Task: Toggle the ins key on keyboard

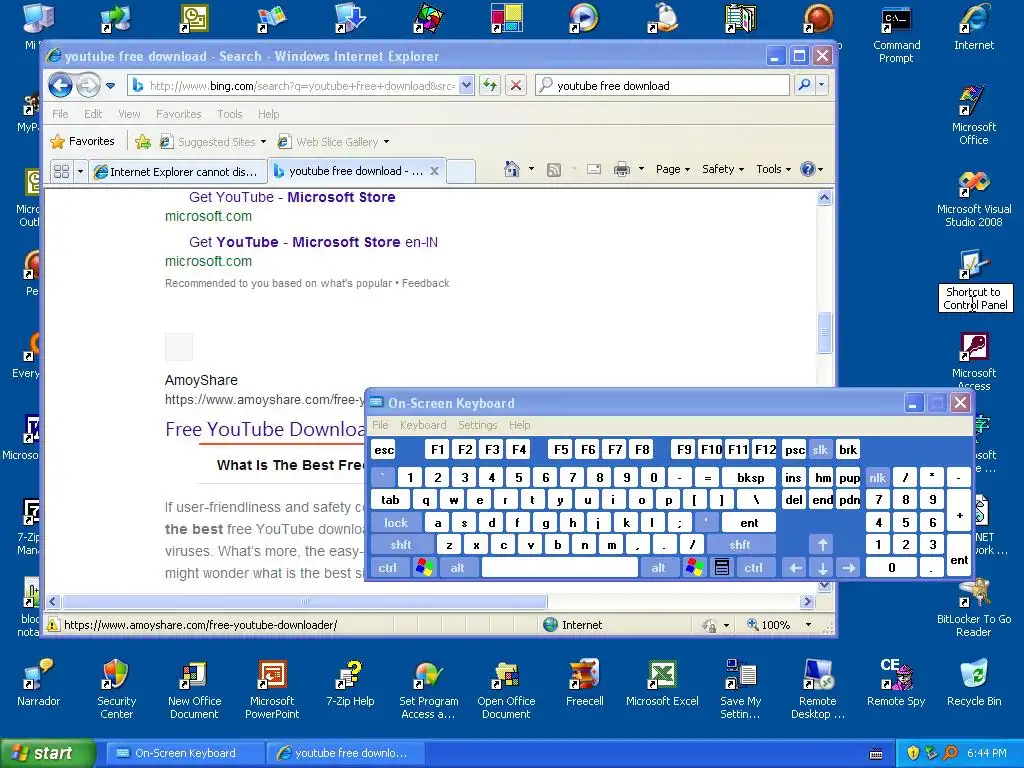Action: click(x=793, y=477)
